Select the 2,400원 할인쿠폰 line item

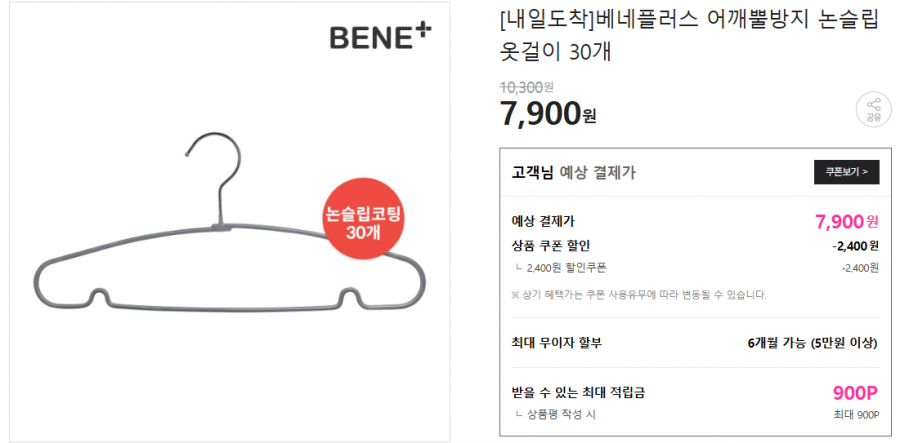click(565, 268)
